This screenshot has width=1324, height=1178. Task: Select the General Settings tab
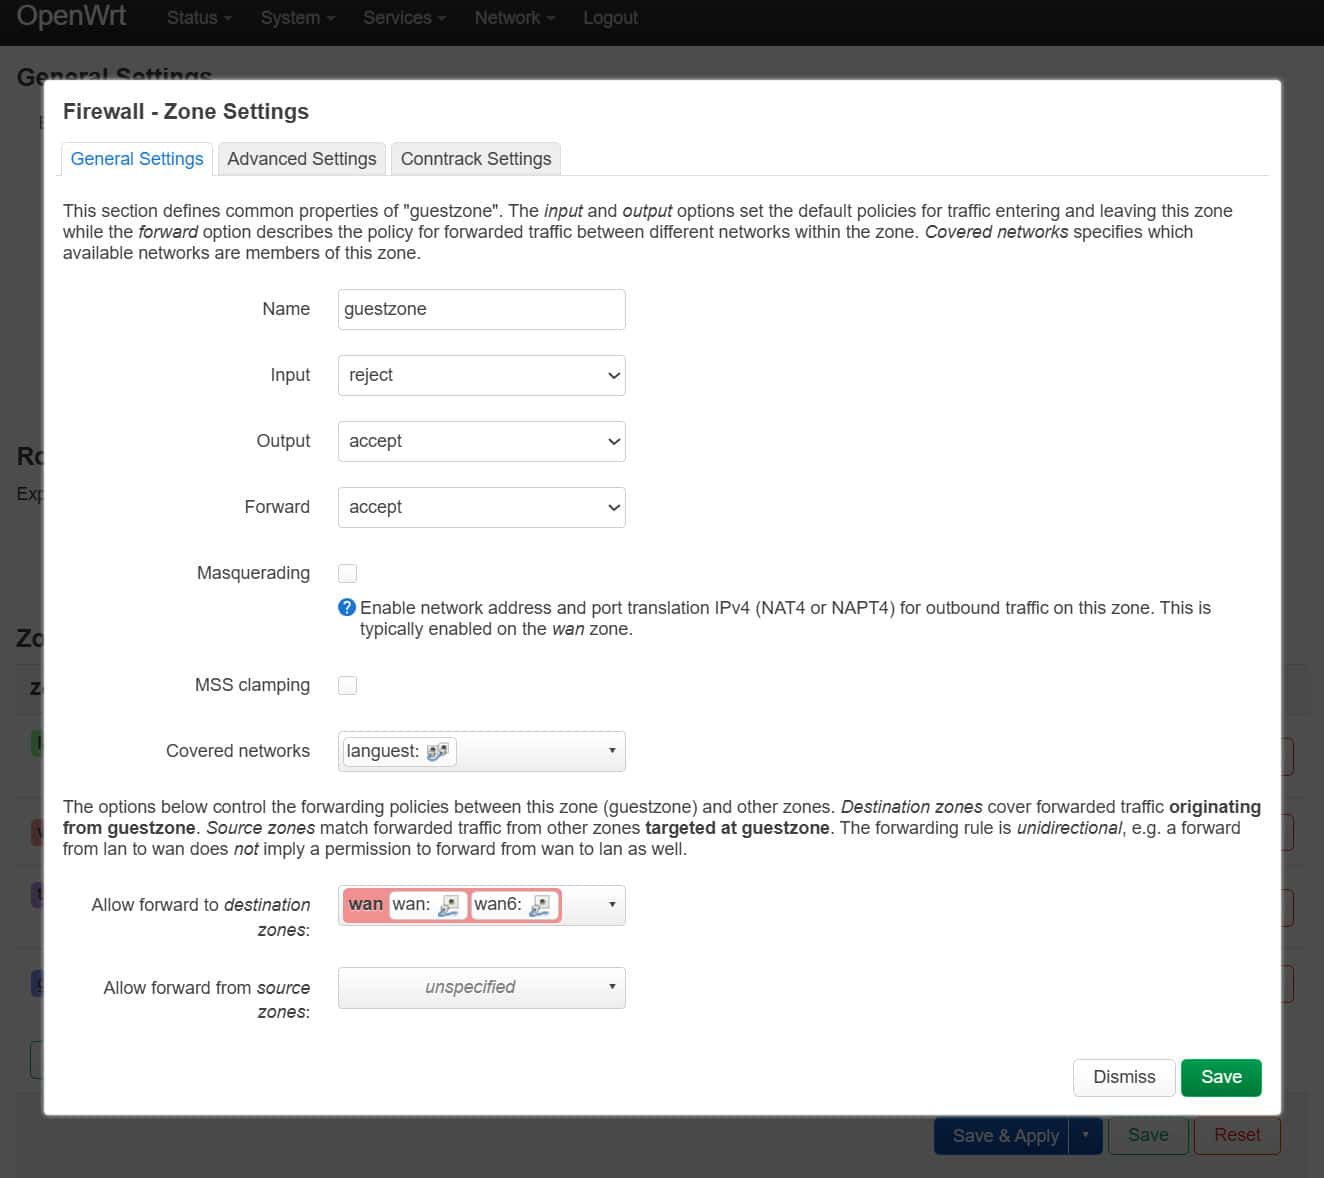pyautogui.click(x=137, y=159)
